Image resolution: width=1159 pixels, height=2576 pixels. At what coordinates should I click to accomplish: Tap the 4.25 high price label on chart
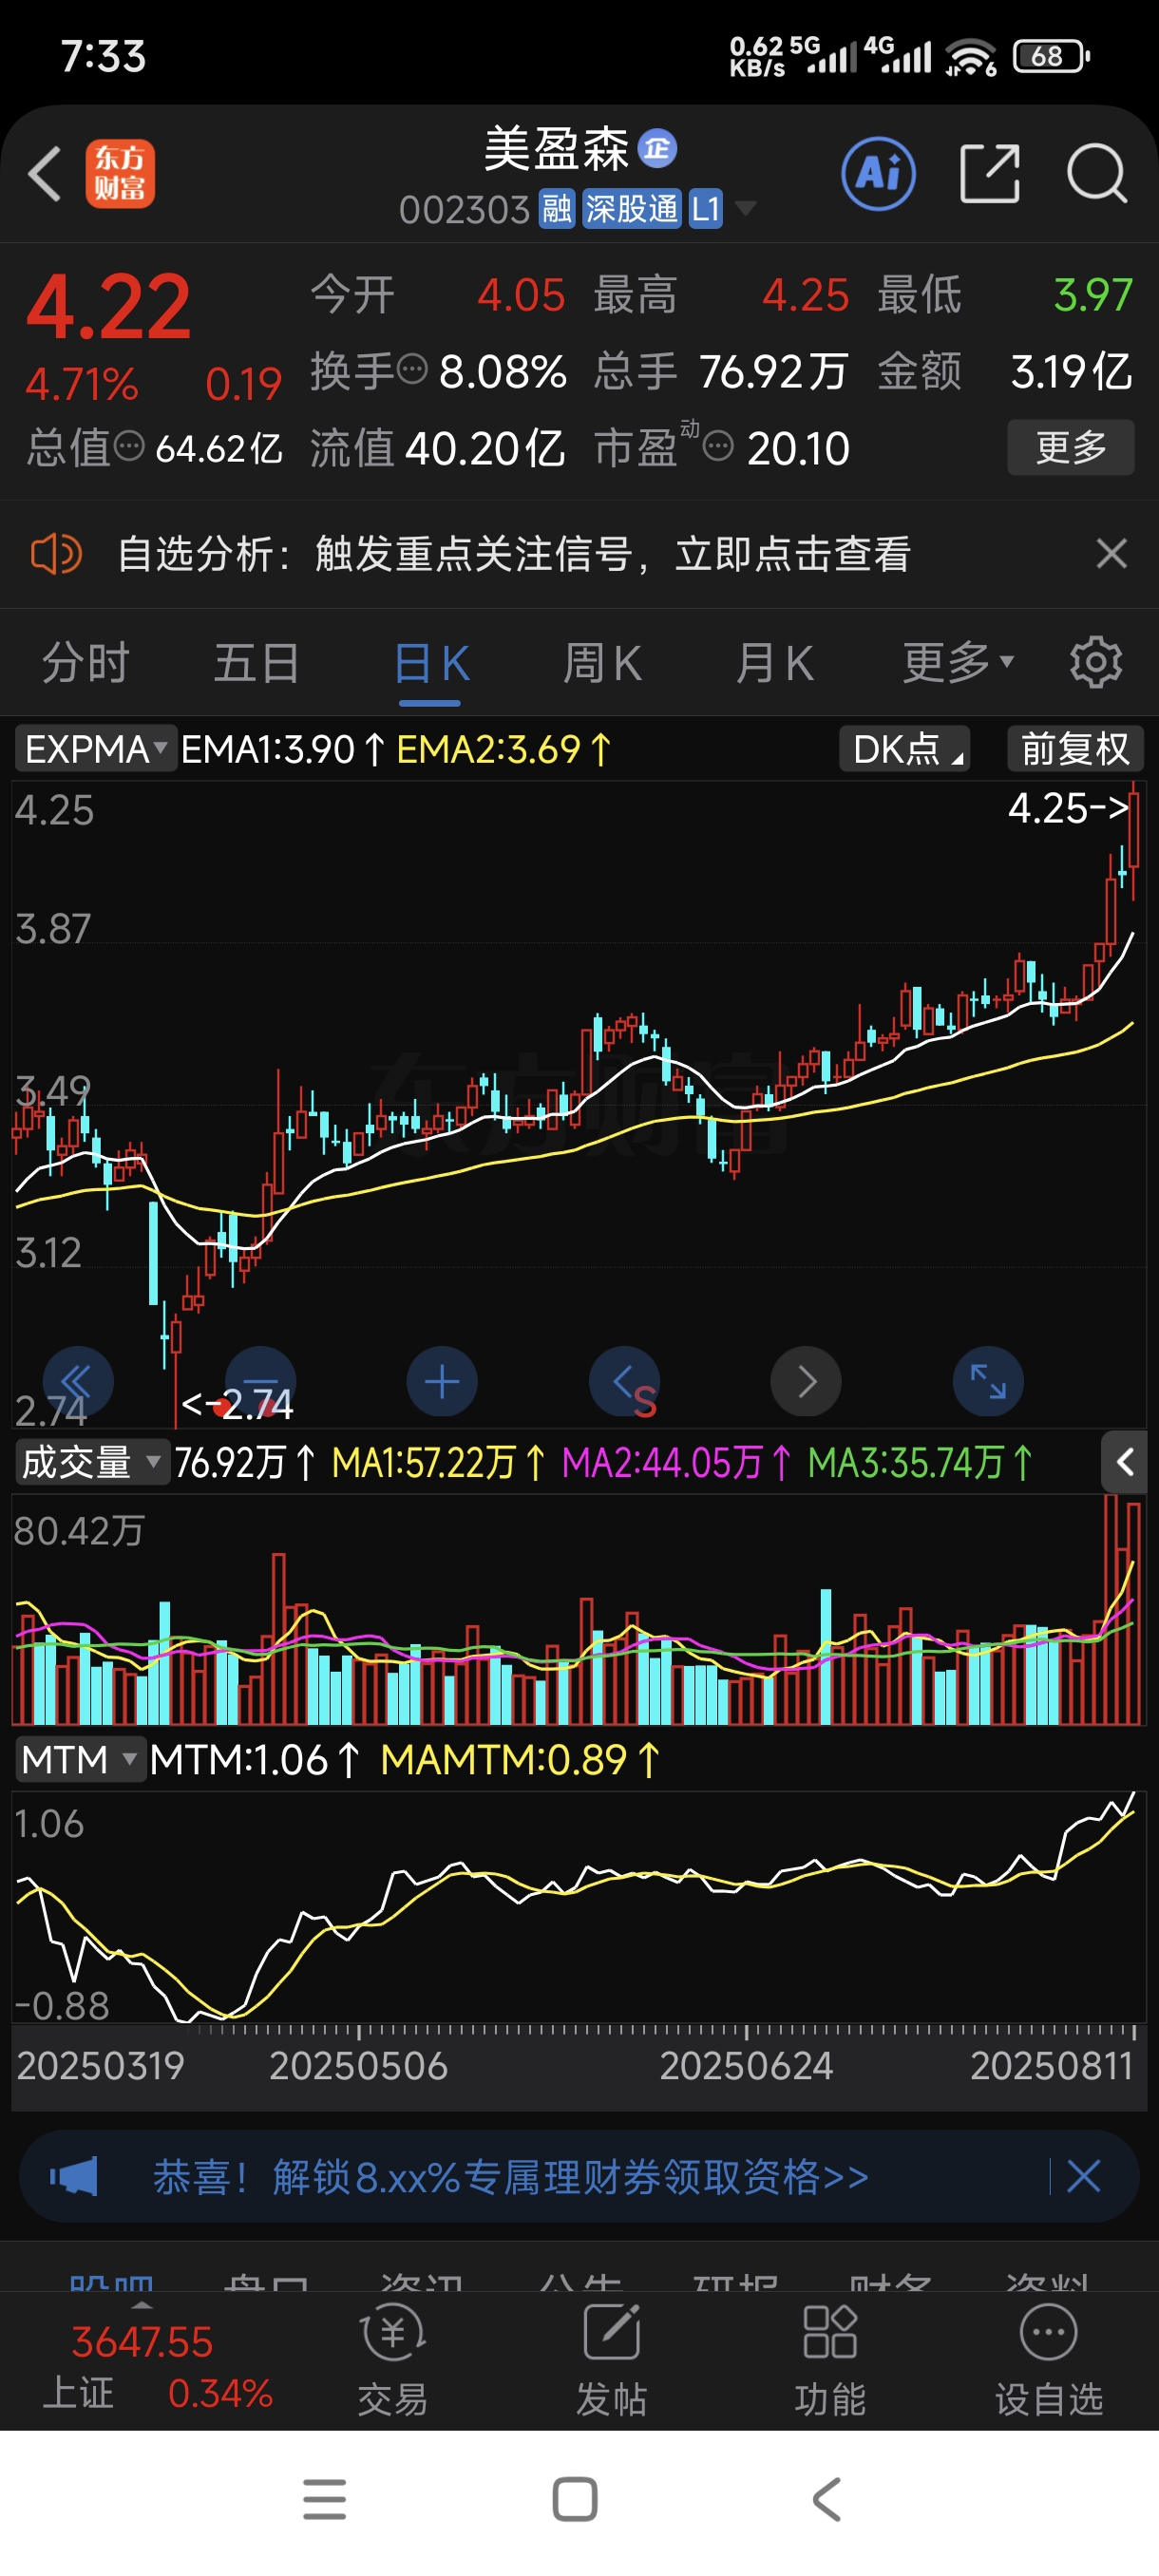click(x=1067, y=808)
